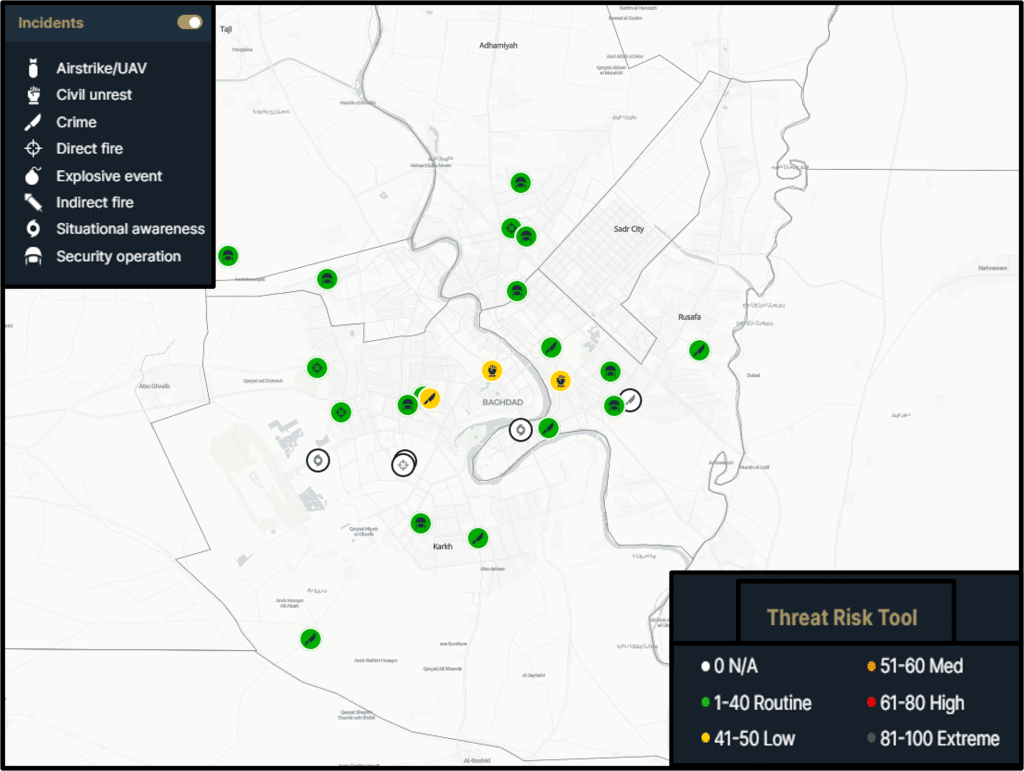Image resolution: width=1024 pixels, height=771 pixels.
Task: Select the Civil unrest legend icon
Action: coord(34,95)
